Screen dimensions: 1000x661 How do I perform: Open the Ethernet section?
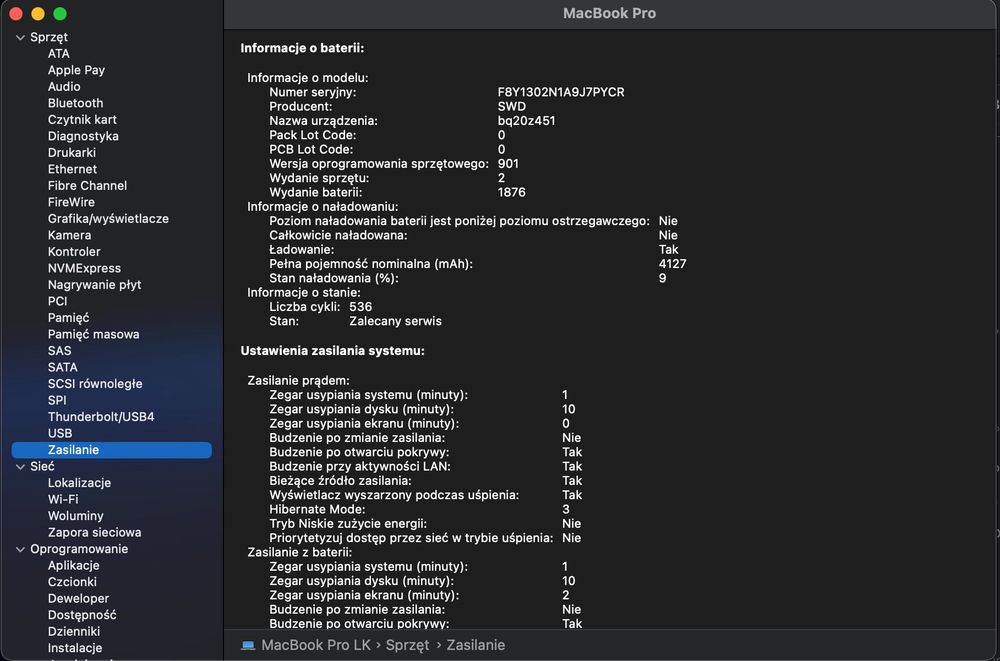(72, 169)
